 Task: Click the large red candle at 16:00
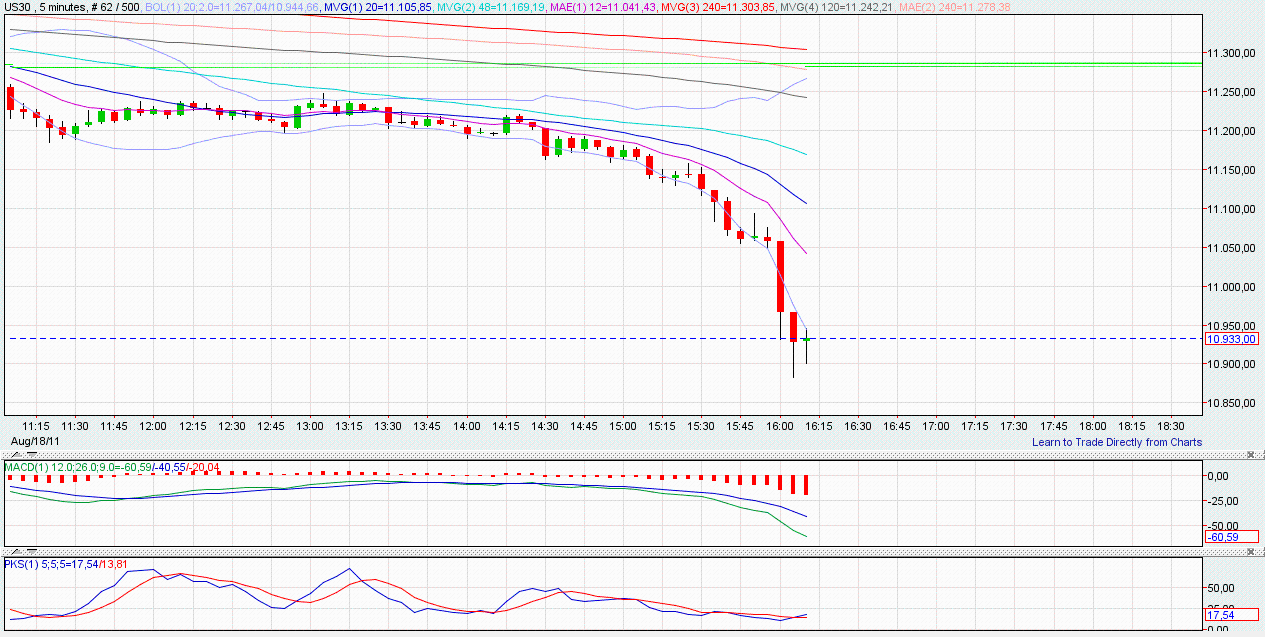pos(781,276)
